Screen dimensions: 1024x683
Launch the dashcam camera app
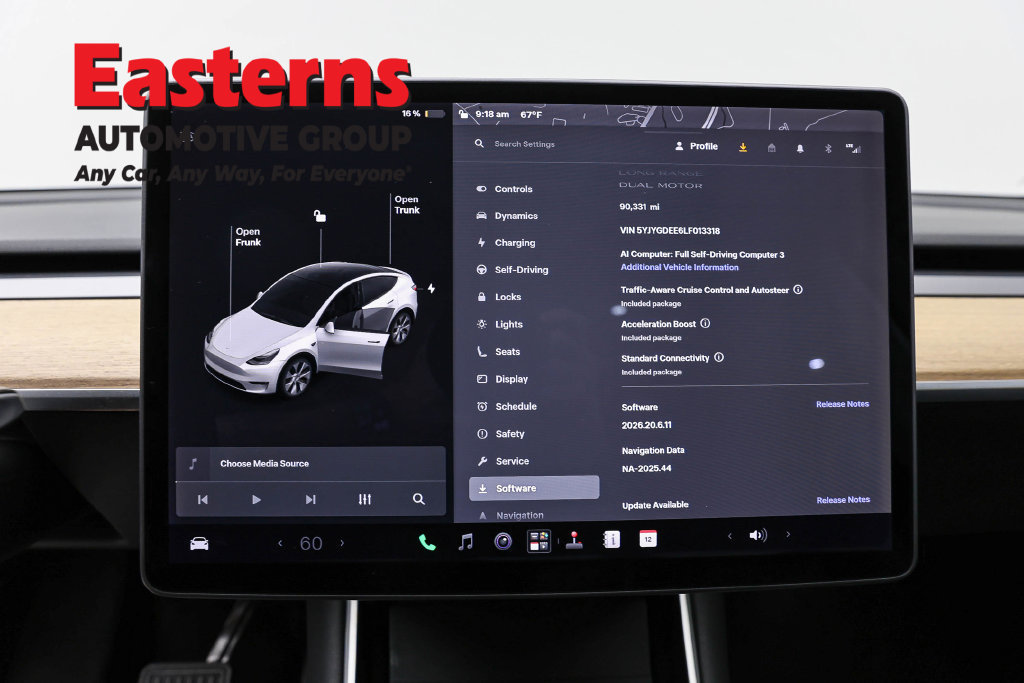(x=503, y=541)
